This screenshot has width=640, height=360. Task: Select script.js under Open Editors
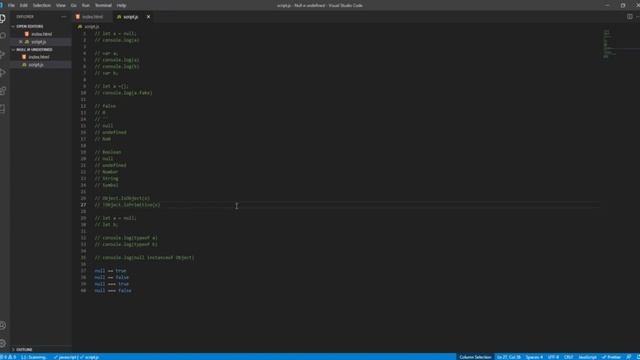click(x=39, y=42)
